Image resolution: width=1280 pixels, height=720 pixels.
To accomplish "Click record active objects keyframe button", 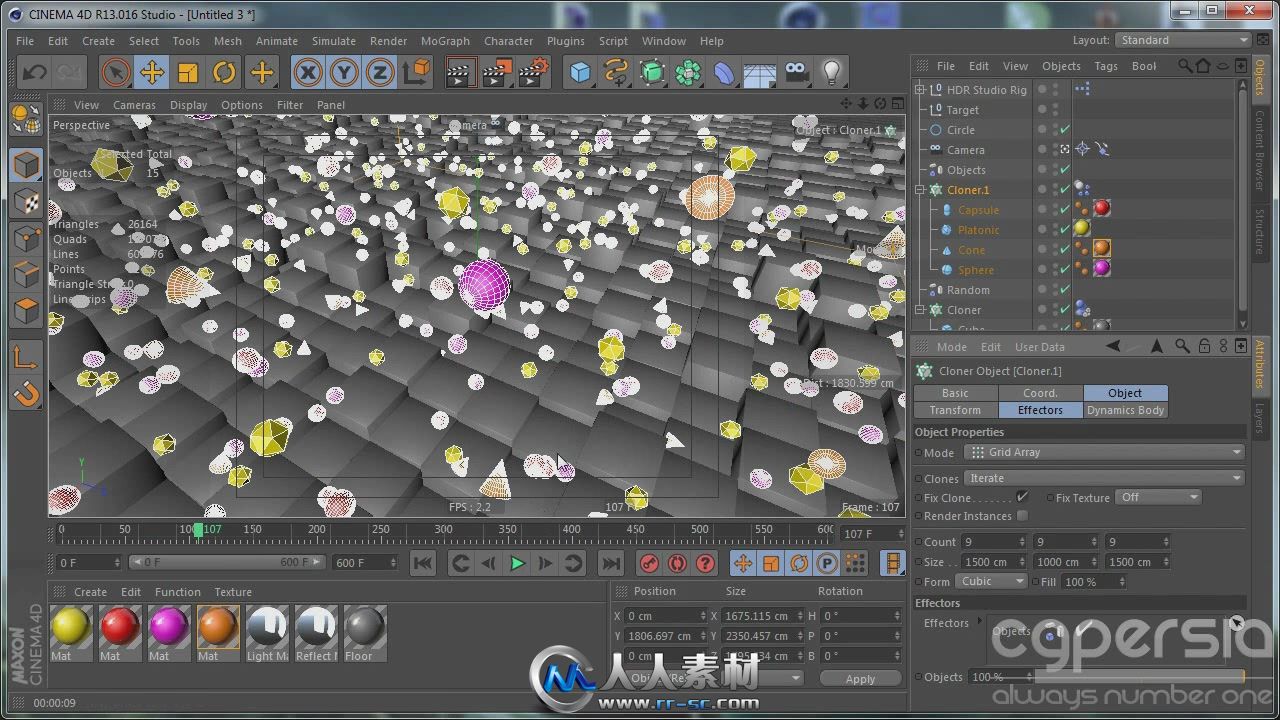I will point(649,563).
